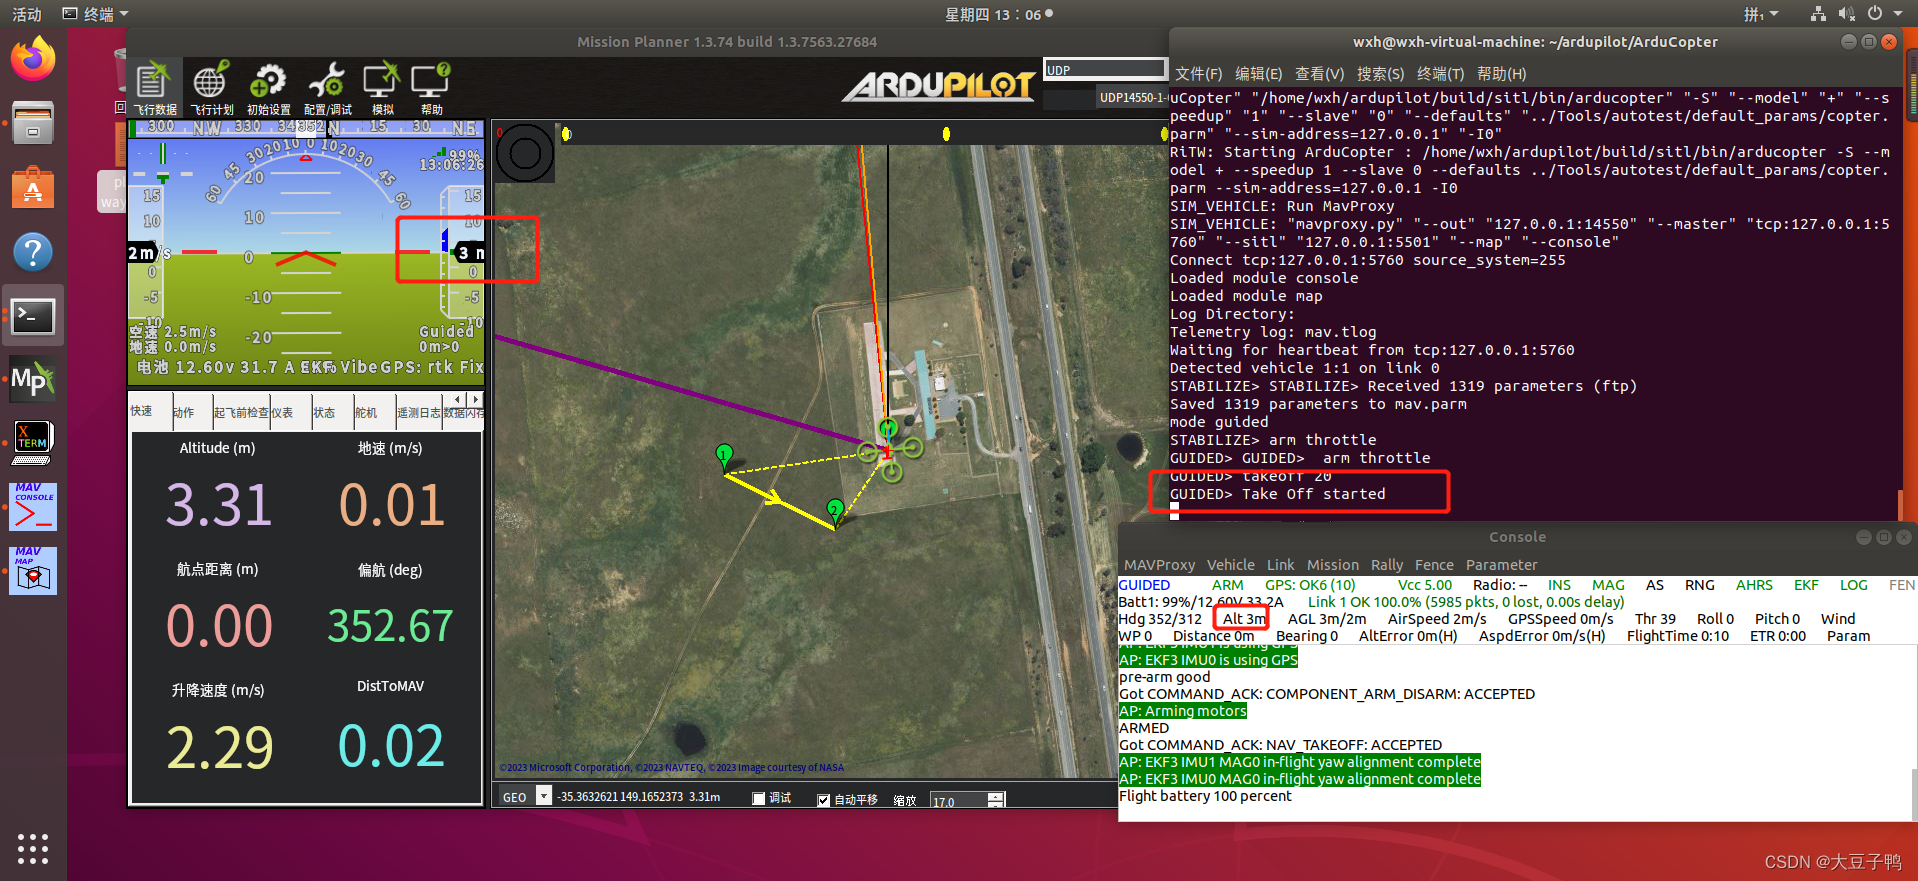The image size is (1918, 881).
Task: Launch Firefox from the dock
Action: 33,59
